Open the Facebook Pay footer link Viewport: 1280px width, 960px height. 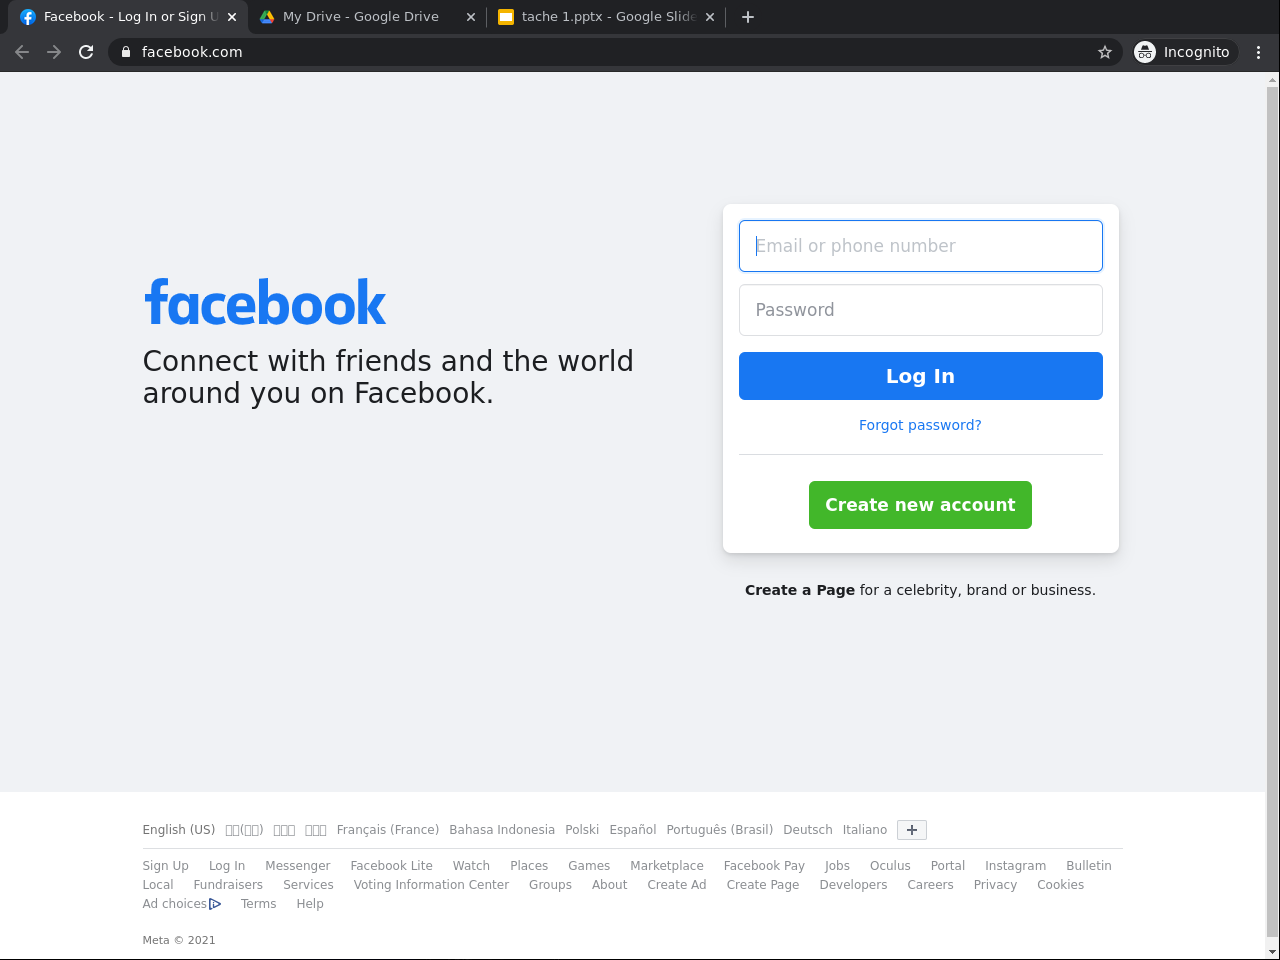point(764,866)
